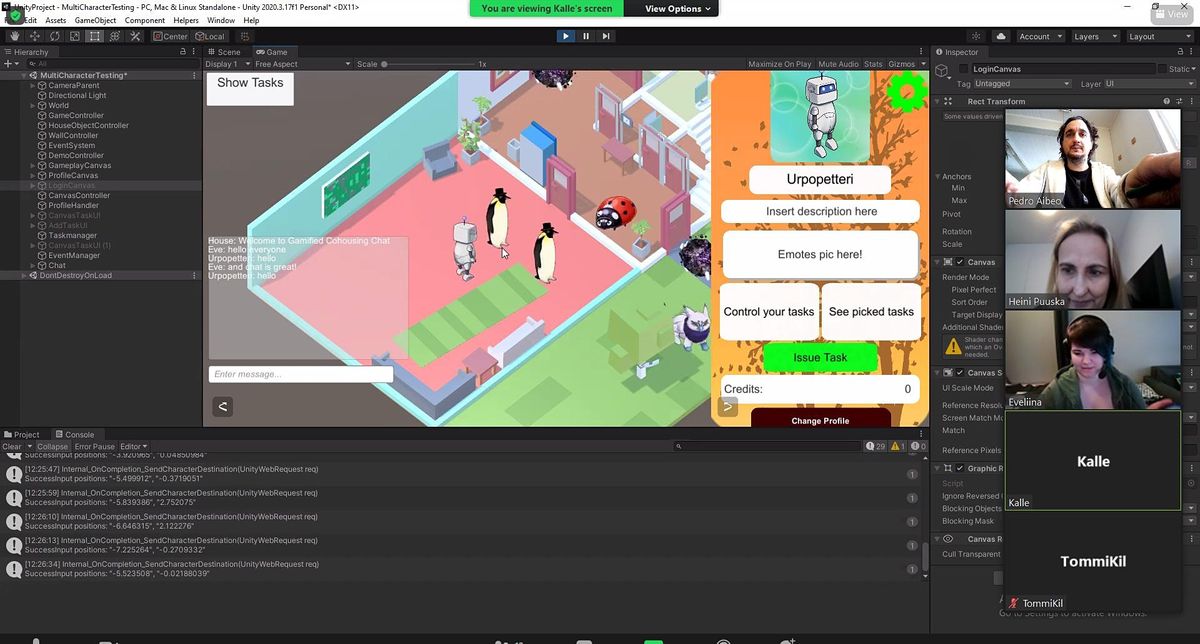Image resolution: width=1200 pixels, height=644 pixels.
Task: Select the Move tool
Action: [x=33, y=36]
